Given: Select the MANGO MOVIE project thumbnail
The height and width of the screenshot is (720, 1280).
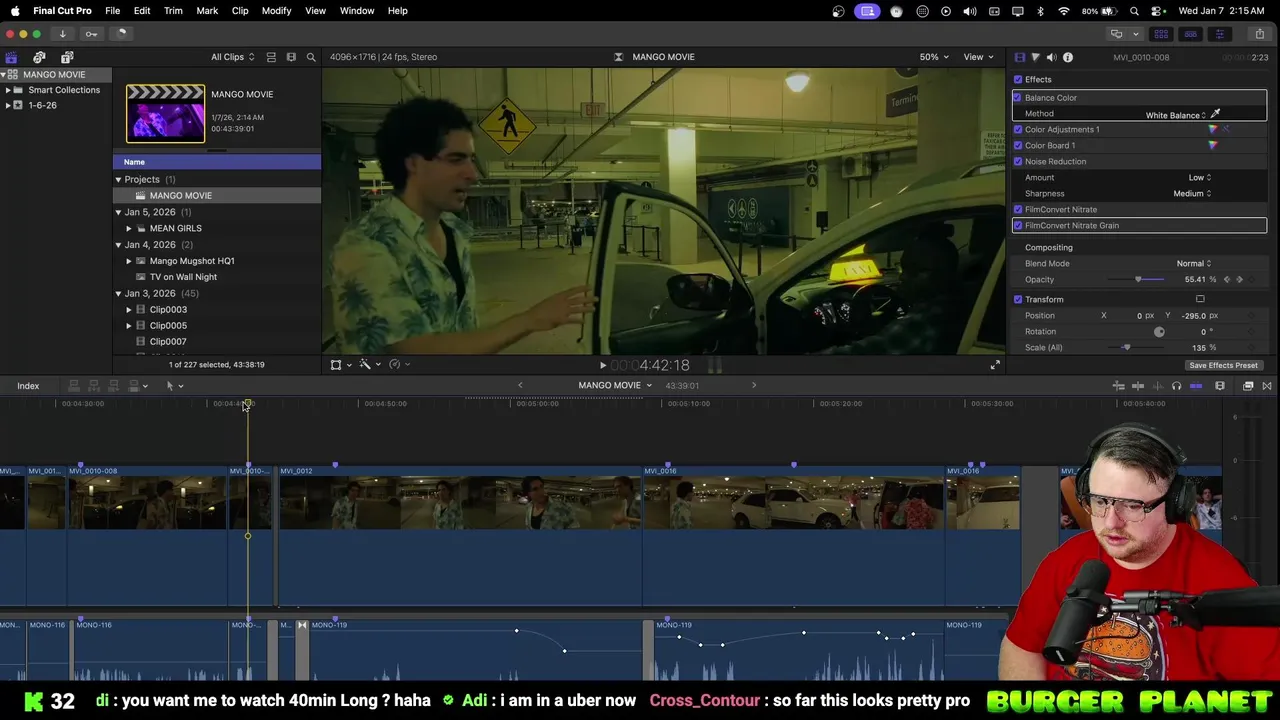Looking at the screenshot, I should pos(165,113).
